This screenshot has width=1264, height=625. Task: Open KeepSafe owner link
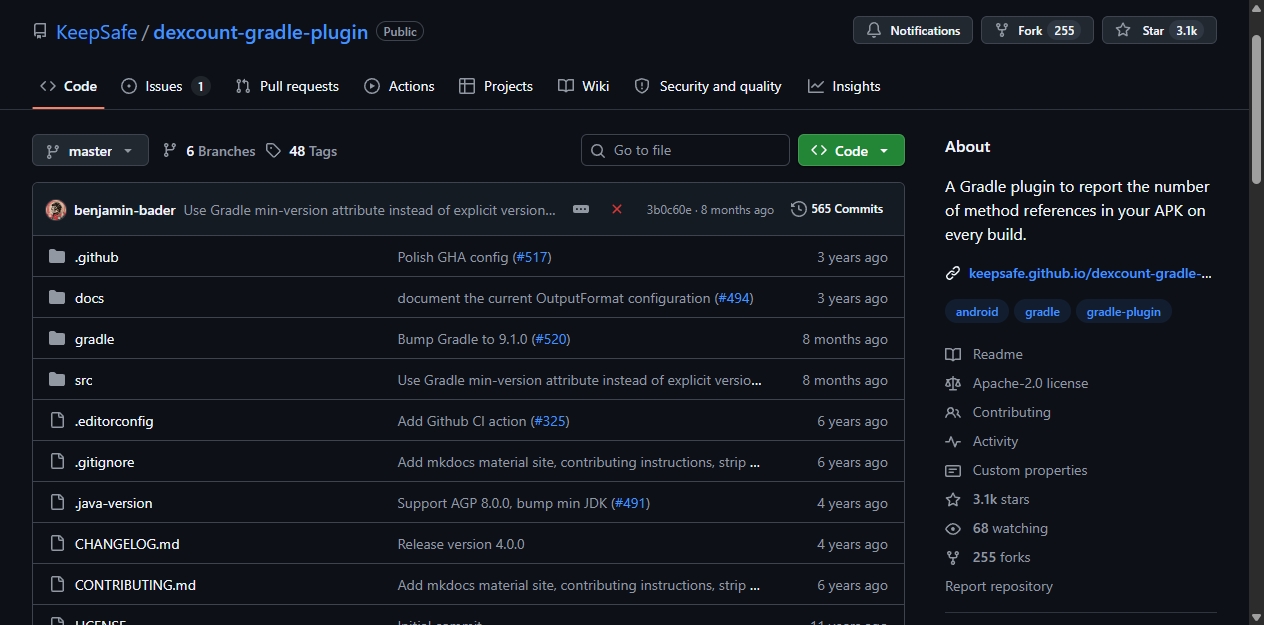96,31
